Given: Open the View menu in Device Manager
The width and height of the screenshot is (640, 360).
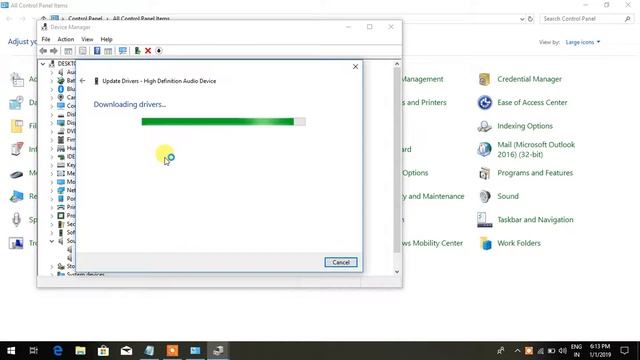Looking at the screenshot, I should coord(87,39).
